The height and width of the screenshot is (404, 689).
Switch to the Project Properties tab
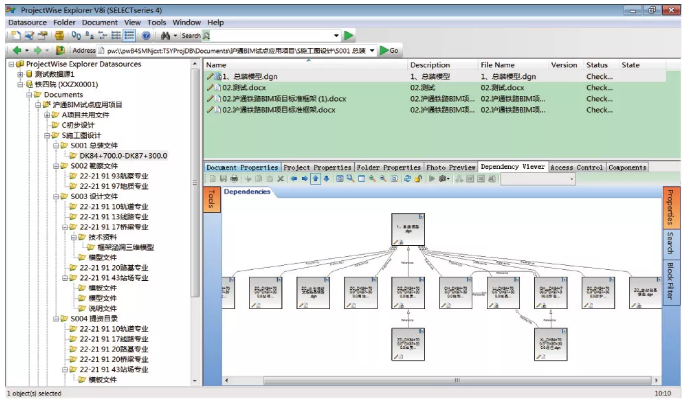[x=317, y=167]
